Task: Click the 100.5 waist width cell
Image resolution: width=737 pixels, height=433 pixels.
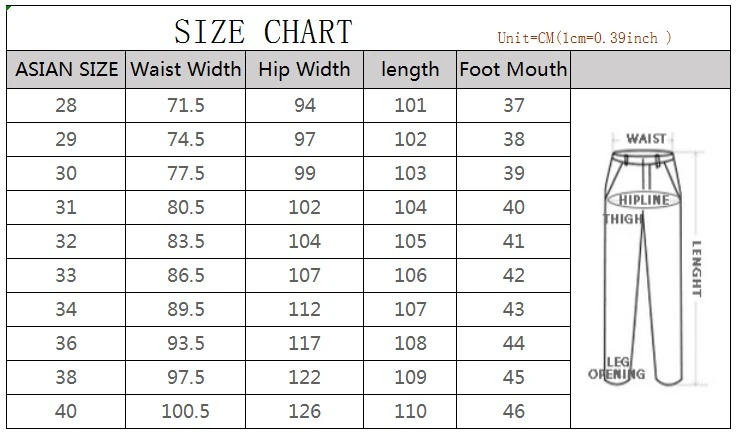Action: click(186, 411)
